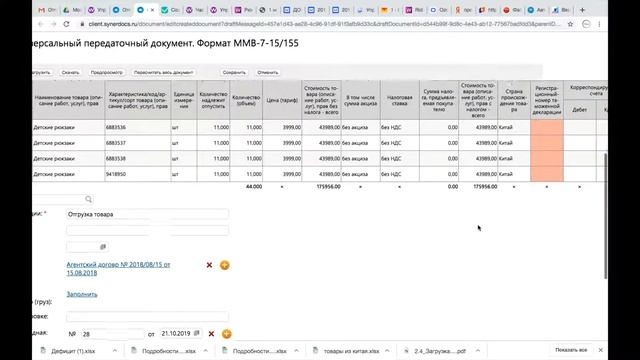Click the total amount 175956.00 with tax
This screenshot has width=640, height=360.
tap(485, 187)
